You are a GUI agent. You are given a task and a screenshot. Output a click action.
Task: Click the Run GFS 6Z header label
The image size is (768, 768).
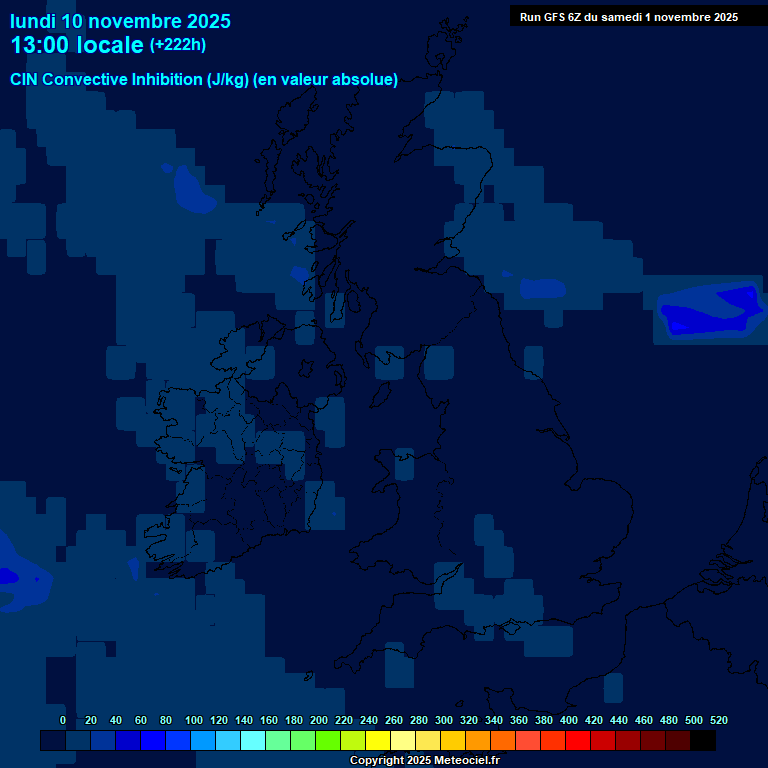pyautogui.click(x=628, y=17)
